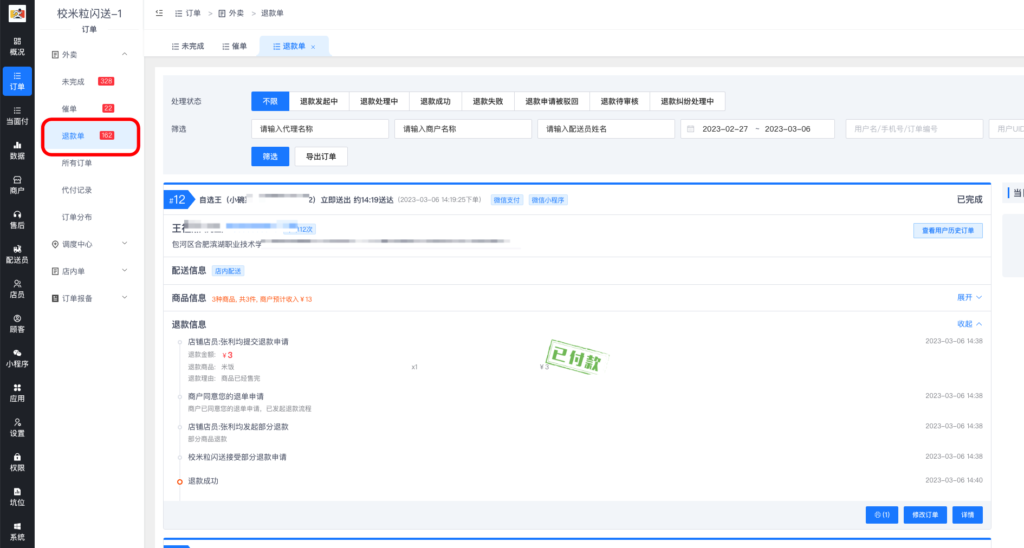Select the 退款申请被驳回 status filter

coord(552,101)
